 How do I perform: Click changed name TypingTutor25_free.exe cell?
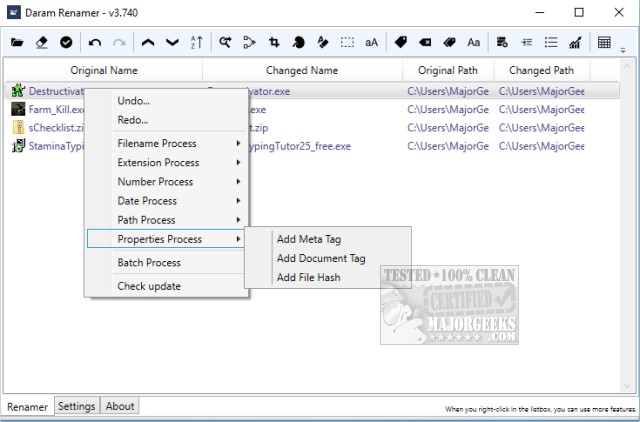tap(300, 146)
